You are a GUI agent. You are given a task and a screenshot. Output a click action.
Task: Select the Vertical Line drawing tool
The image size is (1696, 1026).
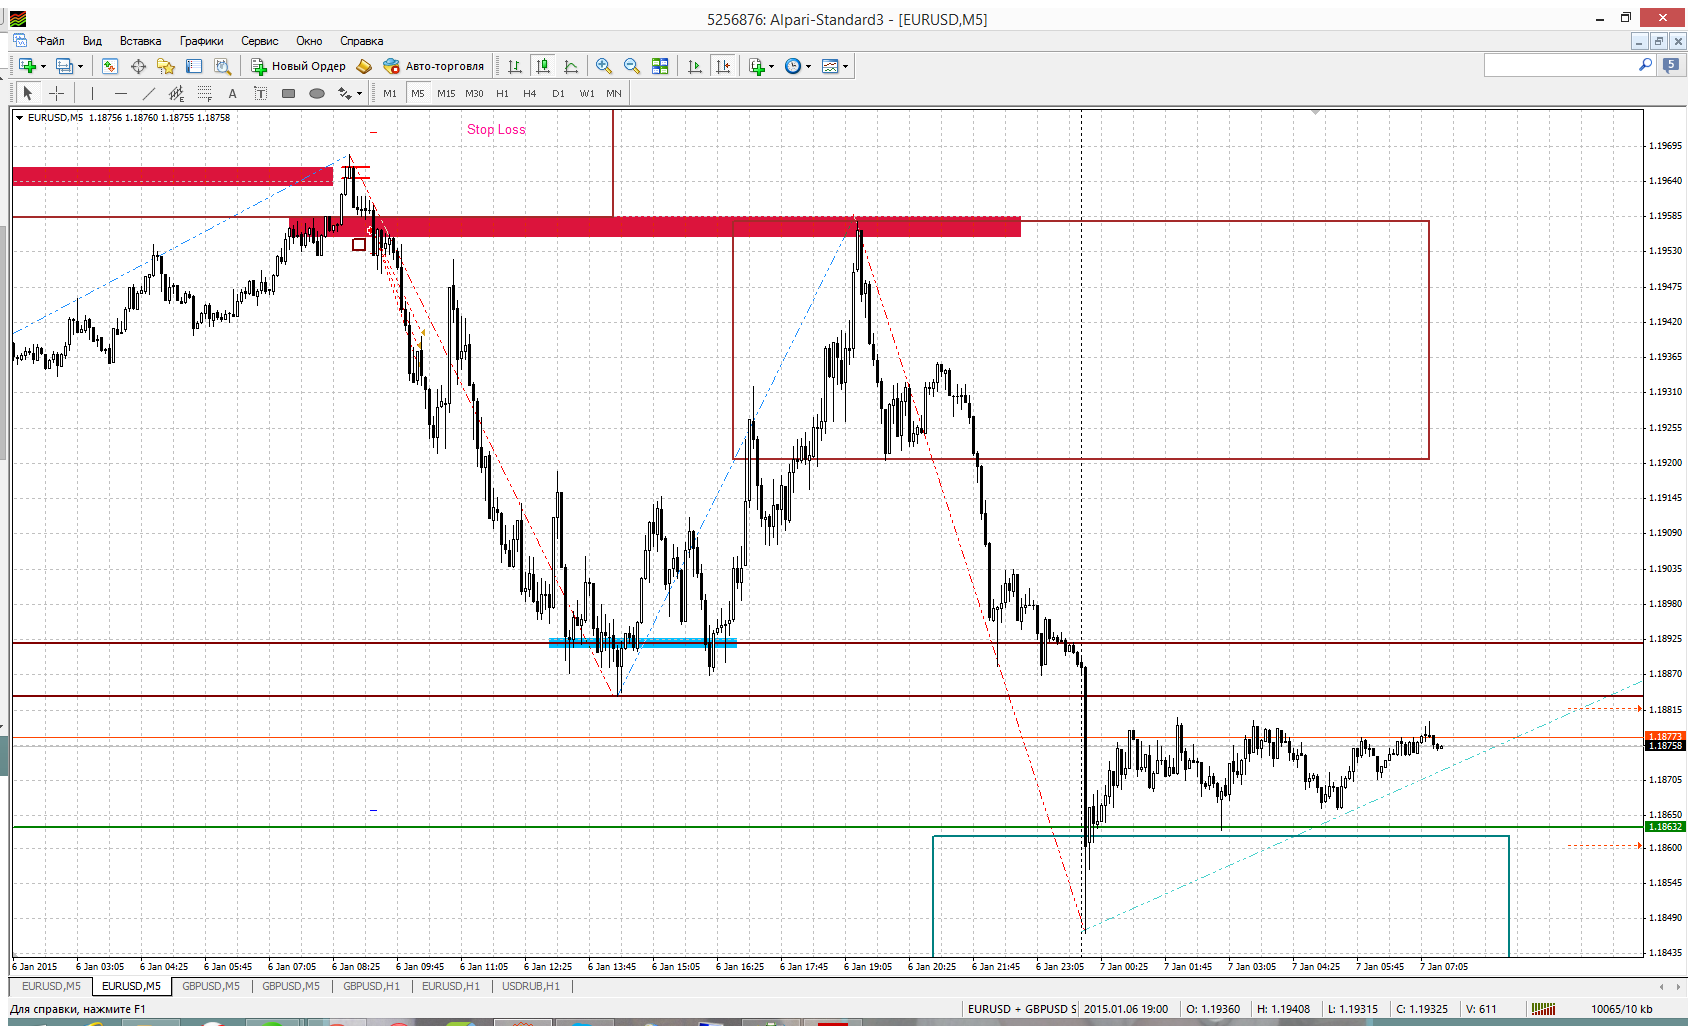[x=92, y=93]
